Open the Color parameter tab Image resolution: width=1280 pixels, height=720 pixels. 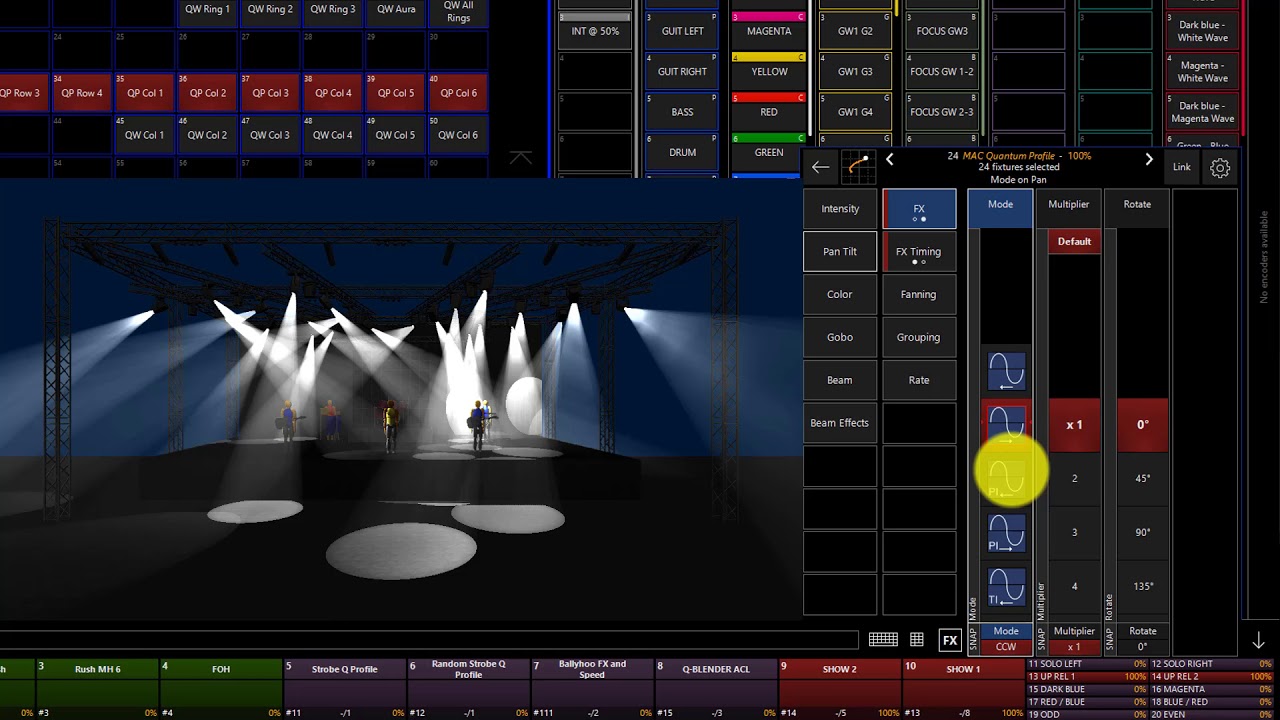(840, 295)
